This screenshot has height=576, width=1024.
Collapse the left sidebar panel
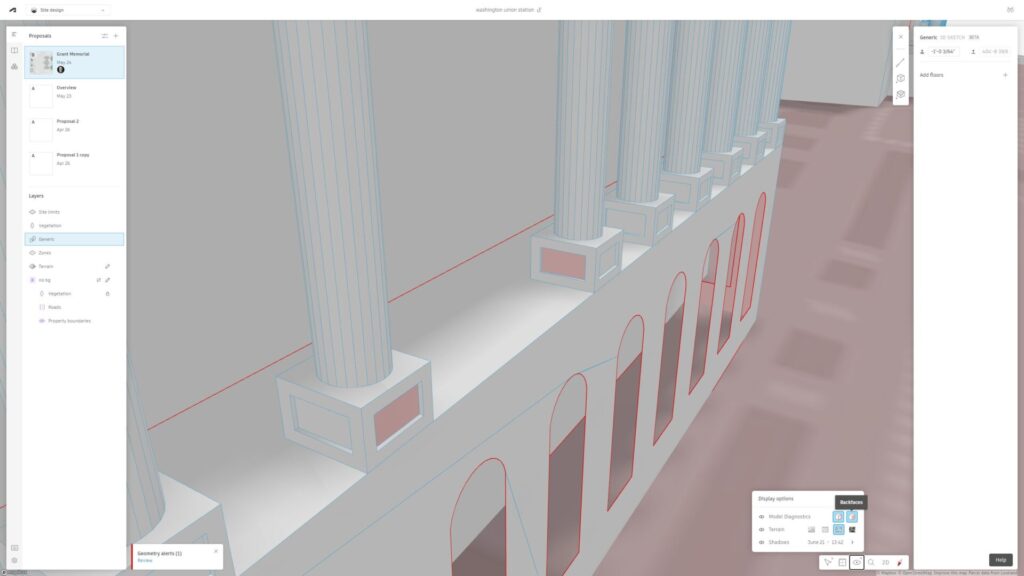(14, 35)
